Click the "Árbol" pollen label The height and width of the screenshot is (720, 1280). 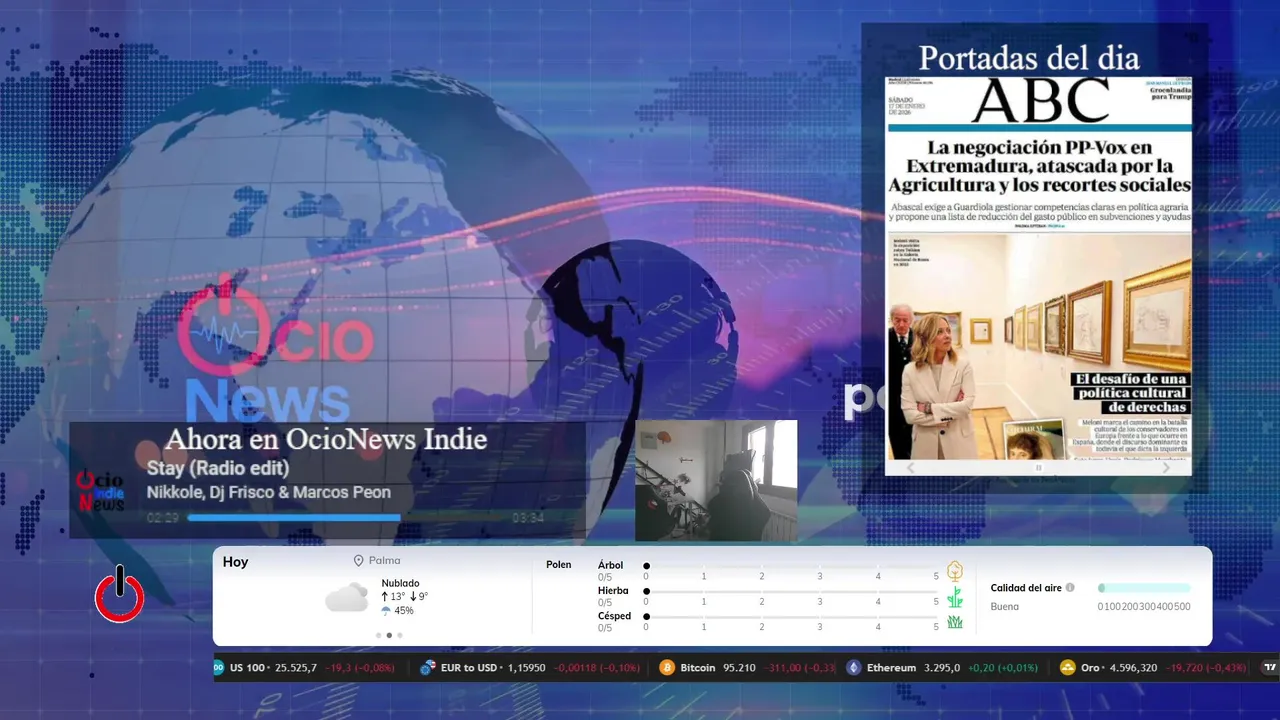tap(610, 565)
